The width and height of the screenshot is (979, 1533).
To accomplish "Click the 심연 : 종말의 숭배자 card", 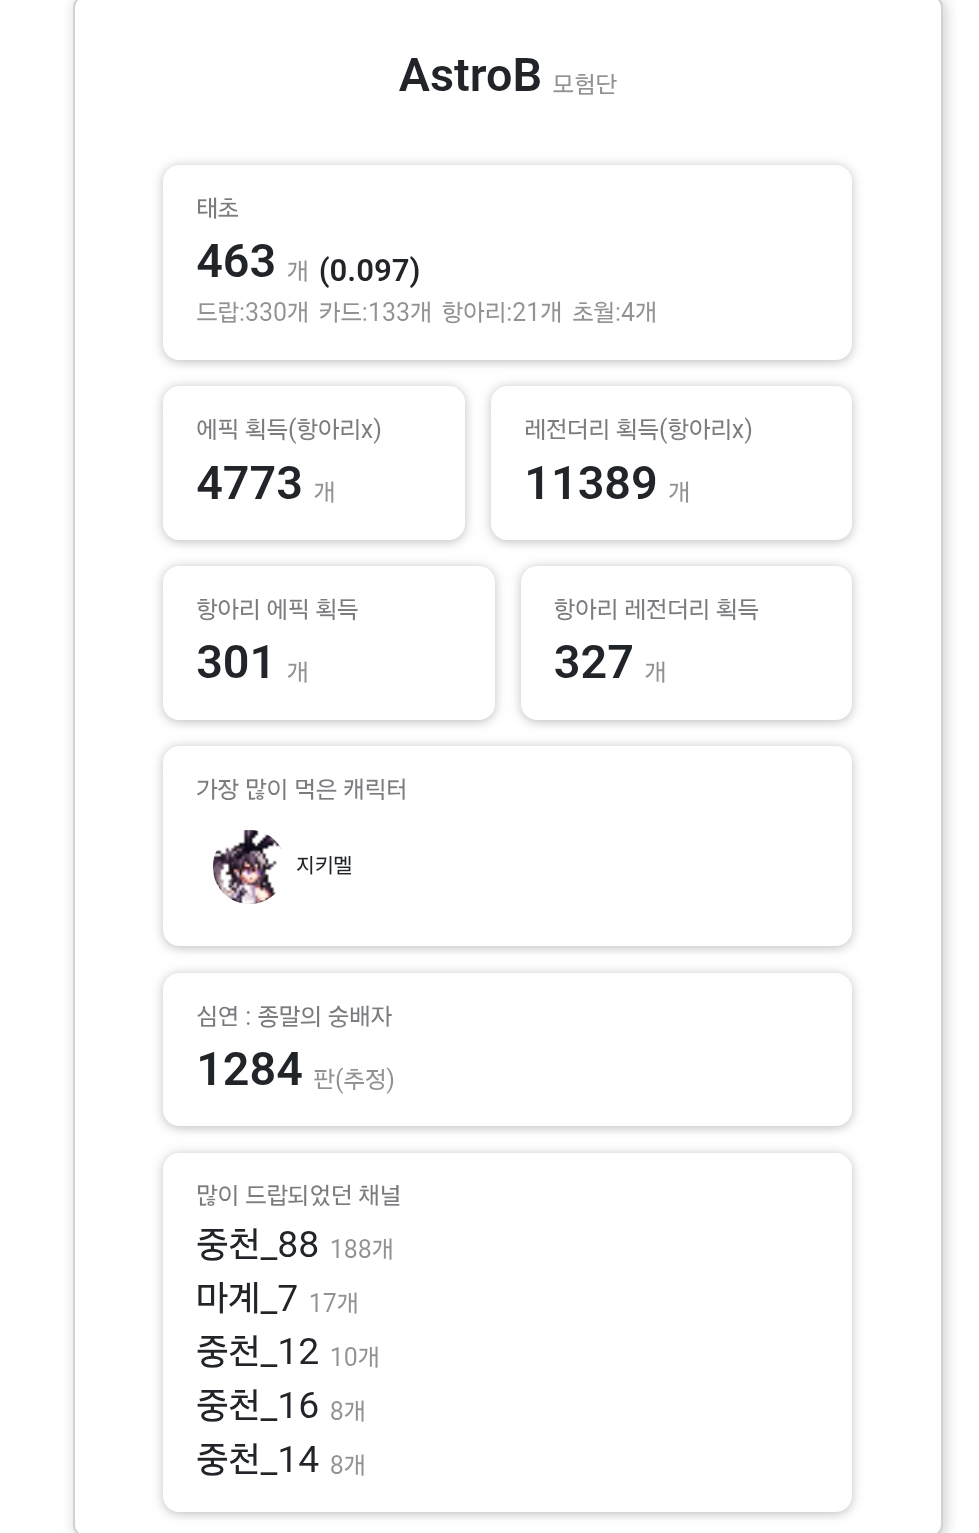I will pyautogui.click(x=506, y=1049).
